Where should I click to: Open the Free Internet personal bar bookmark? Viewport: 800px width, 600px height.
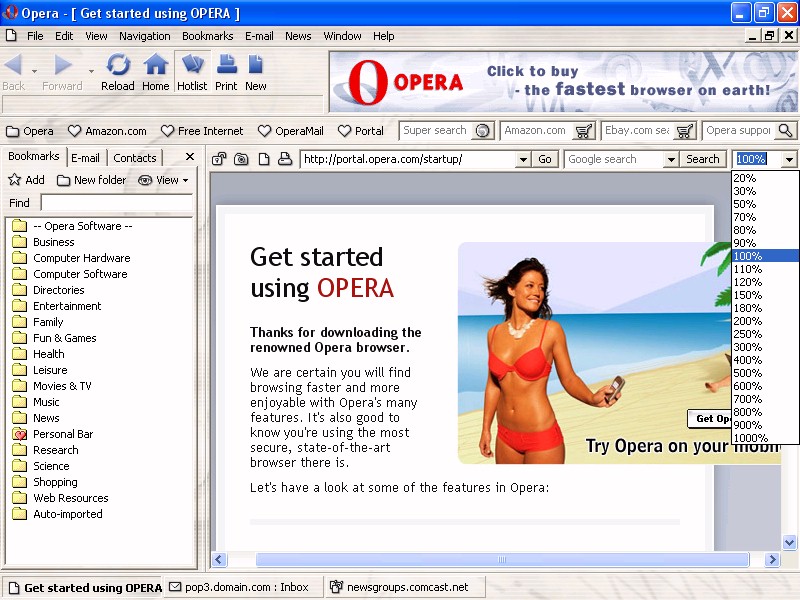click(x=202, y=131)
